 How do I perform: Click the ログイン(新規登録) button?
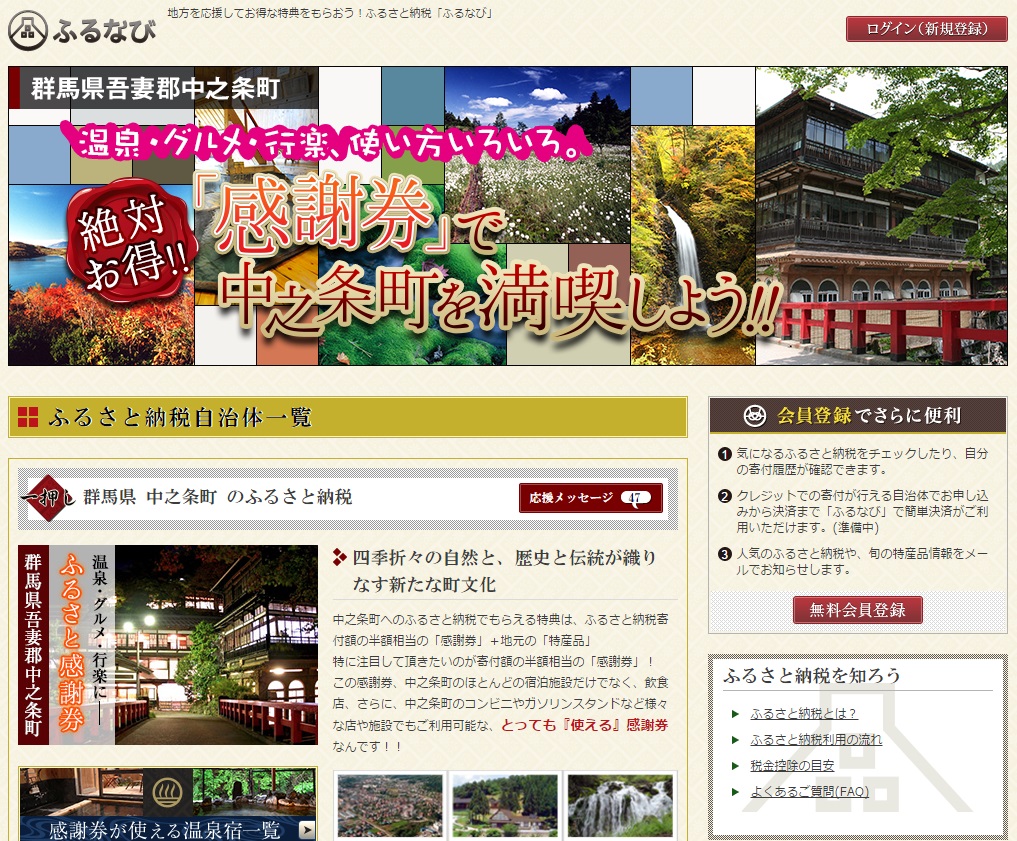[926, 29]
